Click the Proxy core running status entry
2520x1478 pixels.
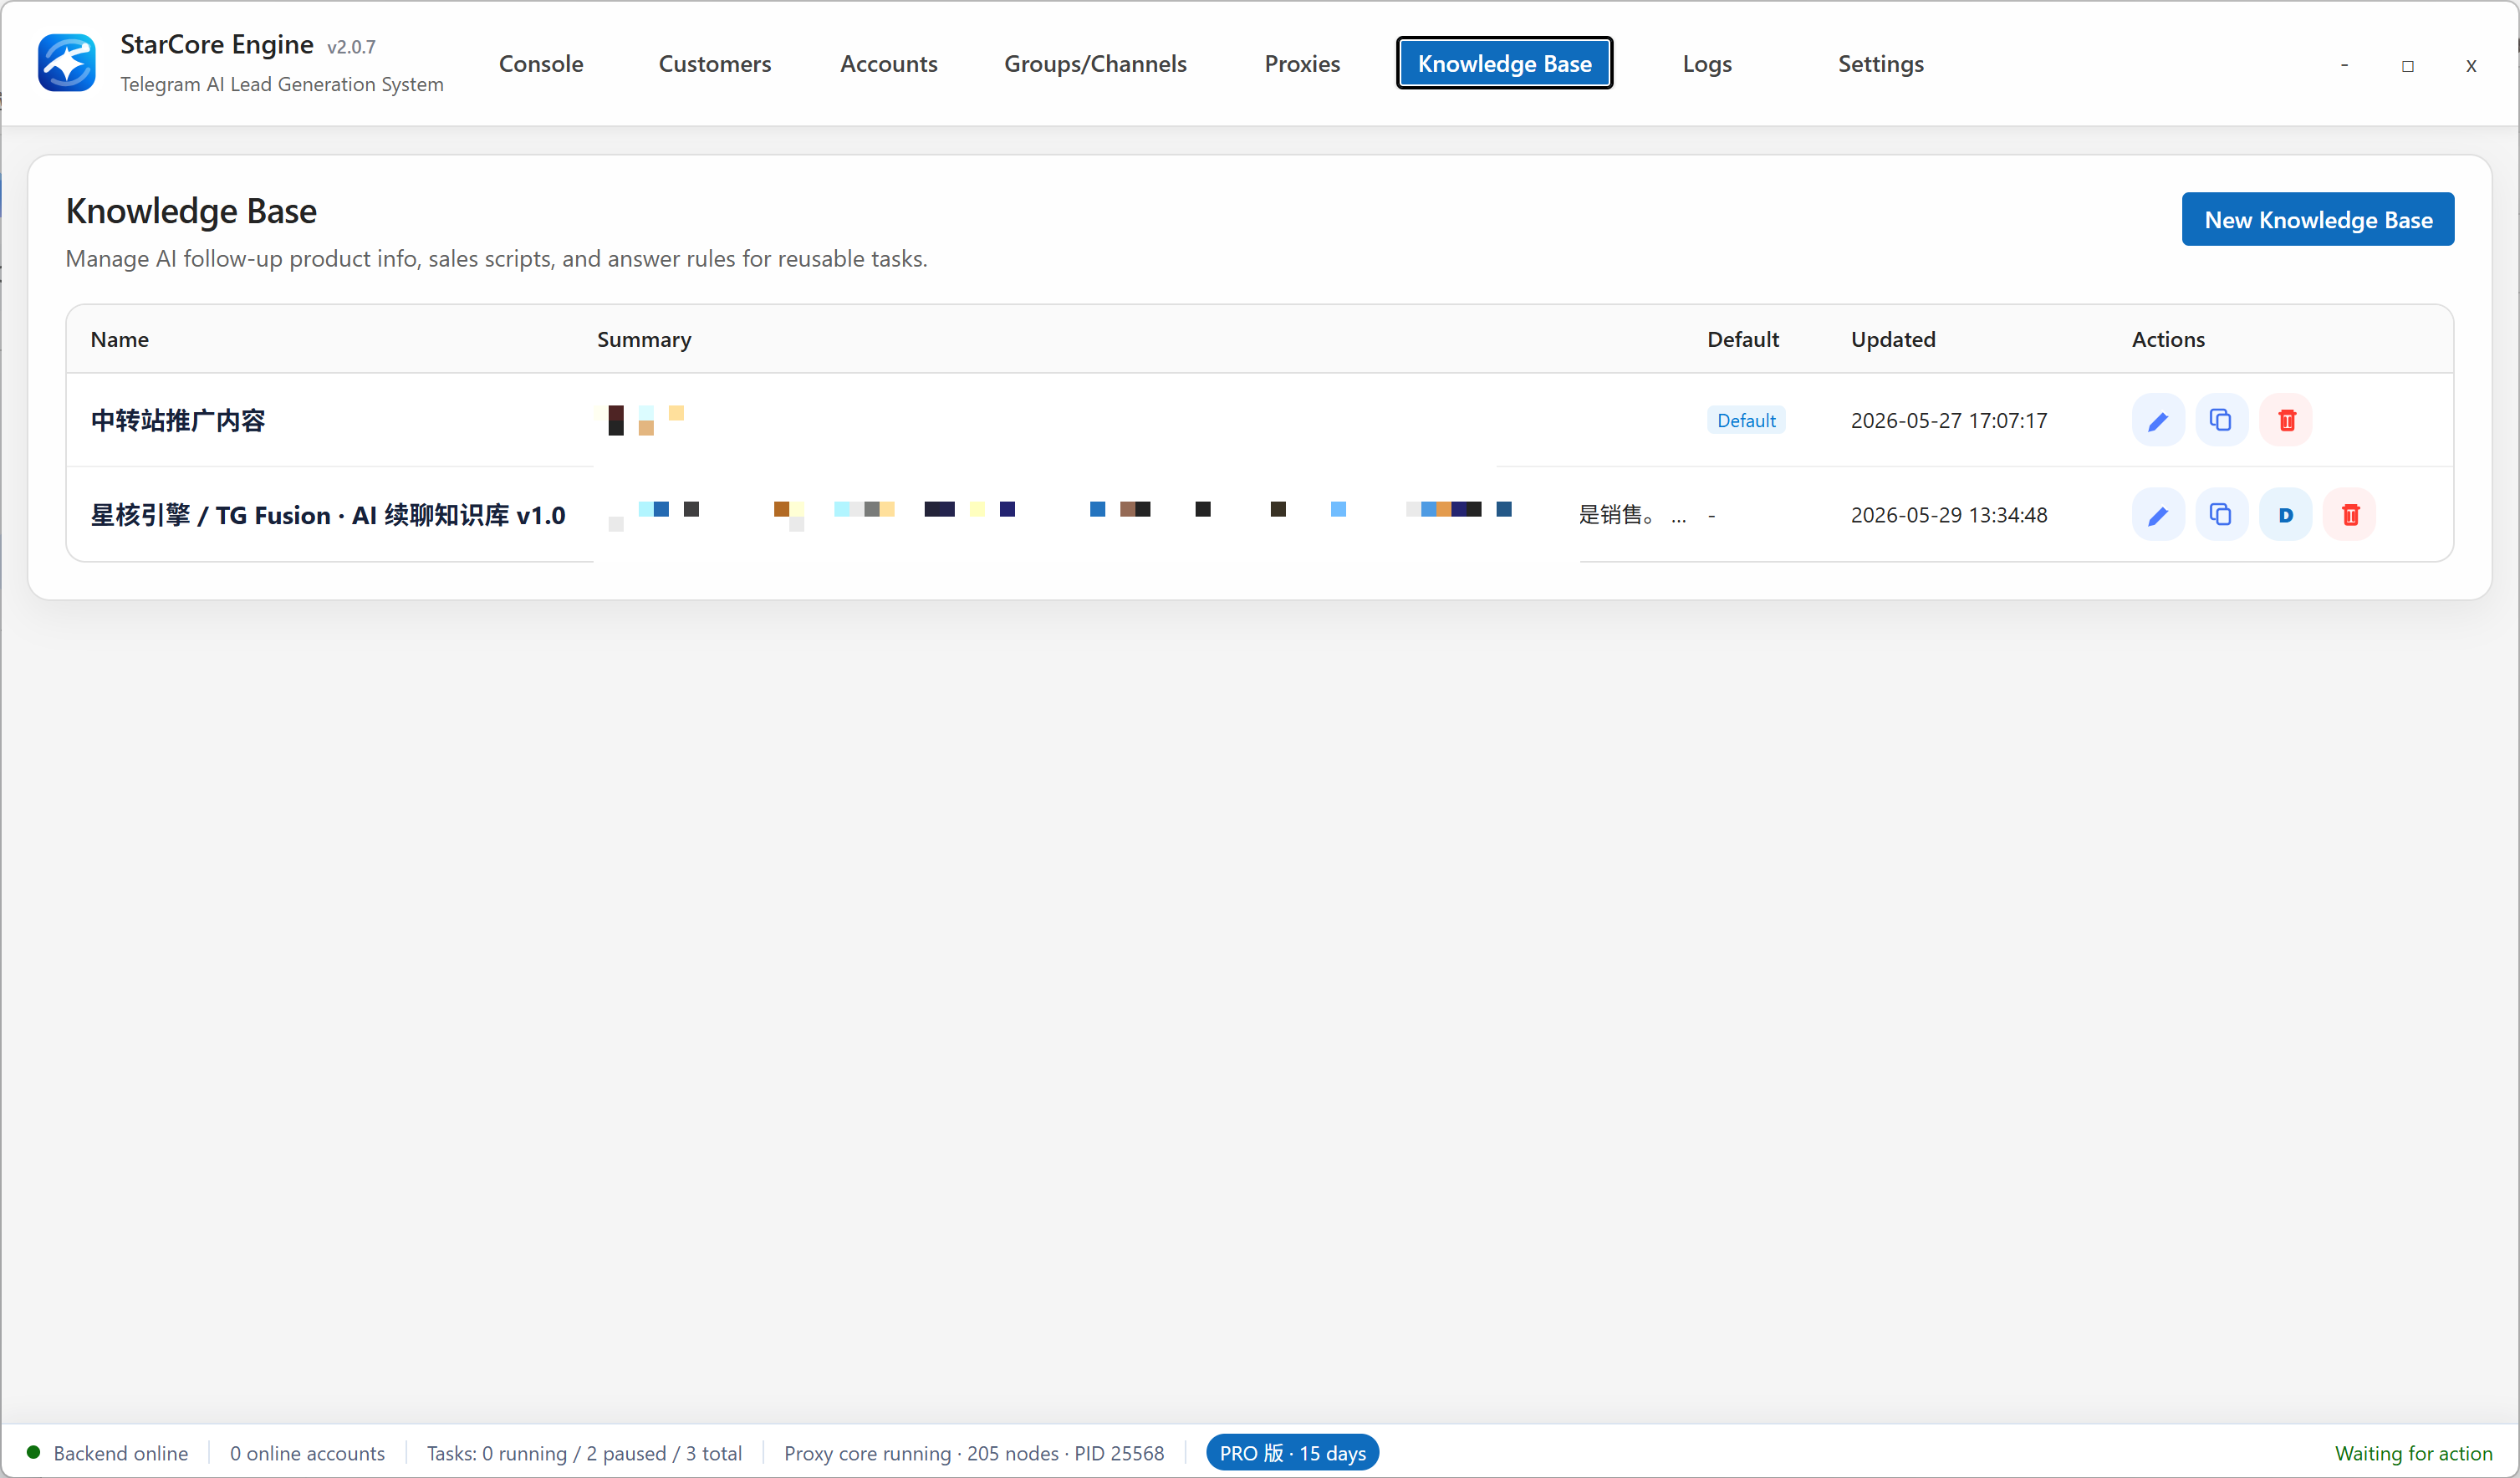(x=974, y=1453)
